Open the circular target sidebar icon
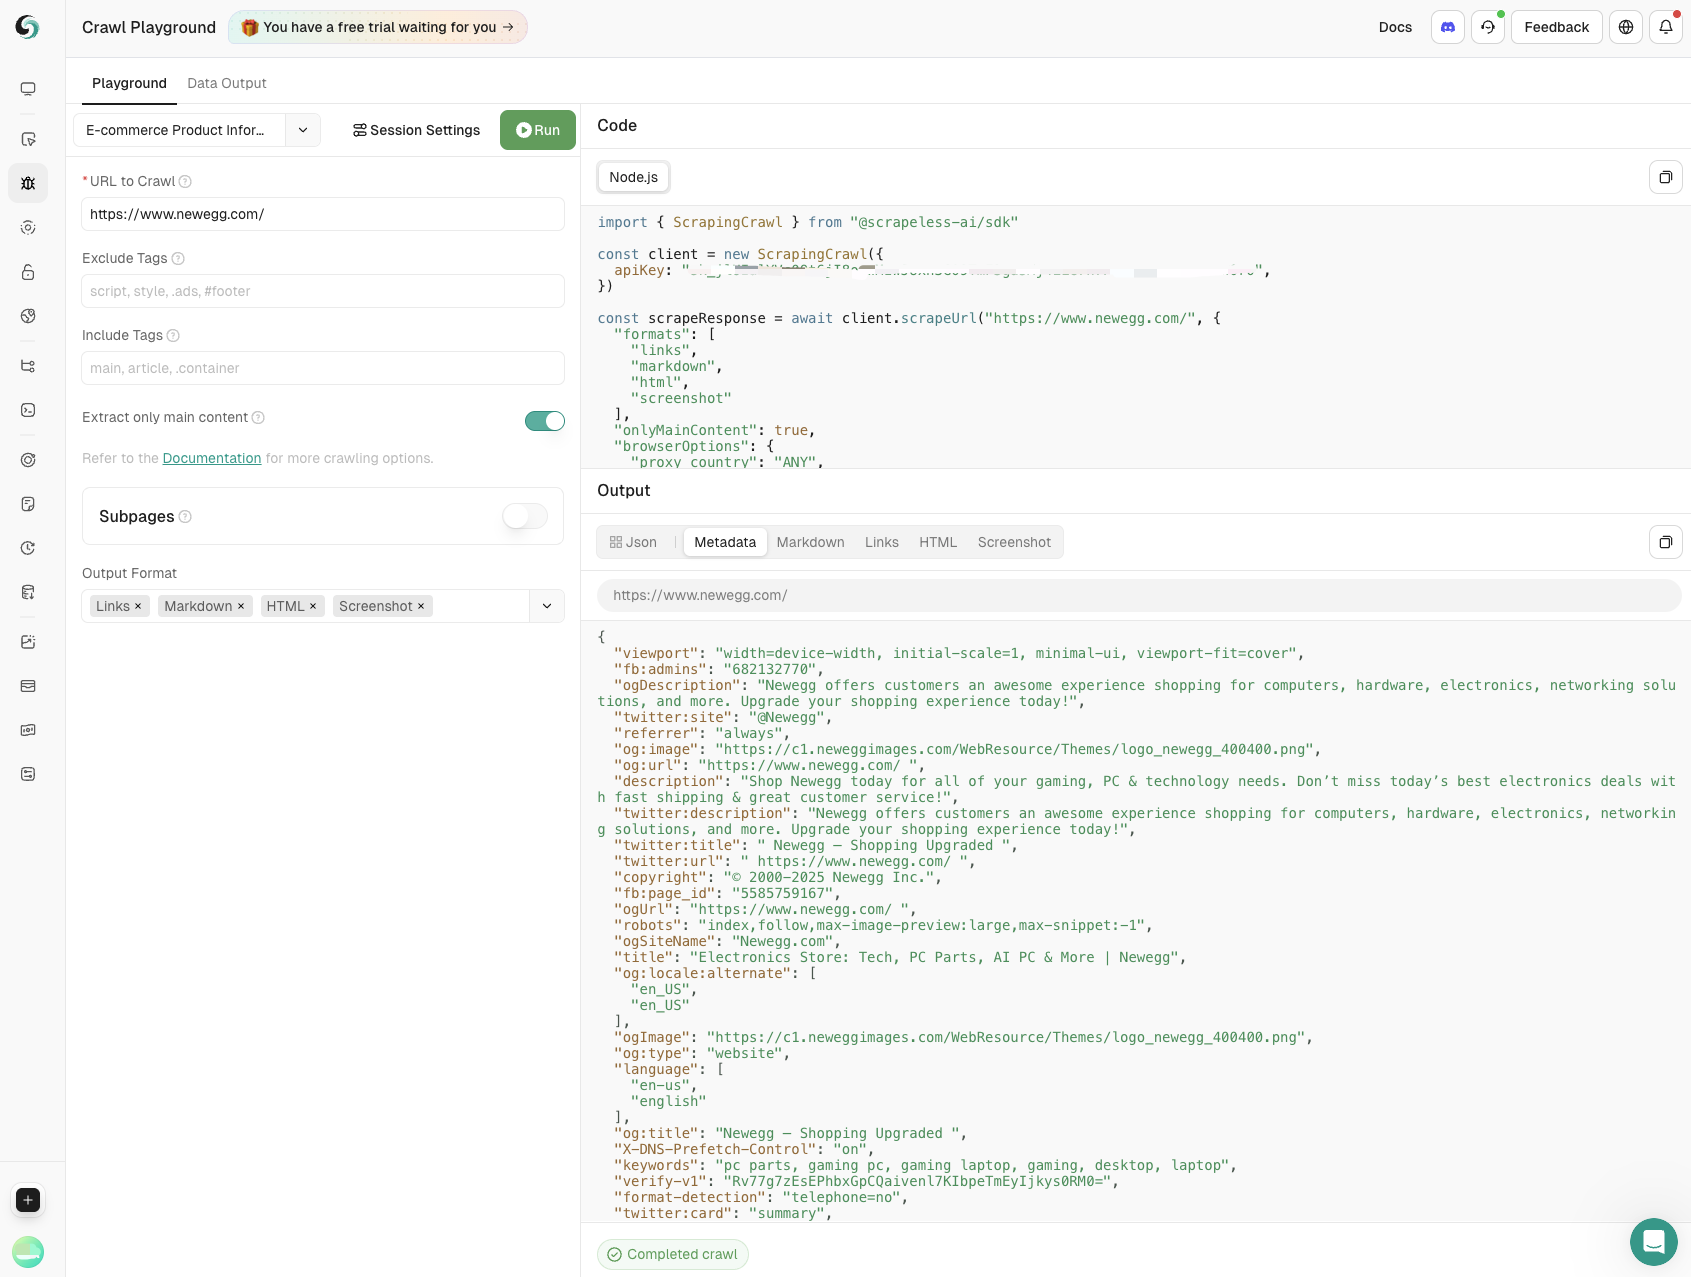This screenshot has height=1277, width=1691. [x=28, y=460]
